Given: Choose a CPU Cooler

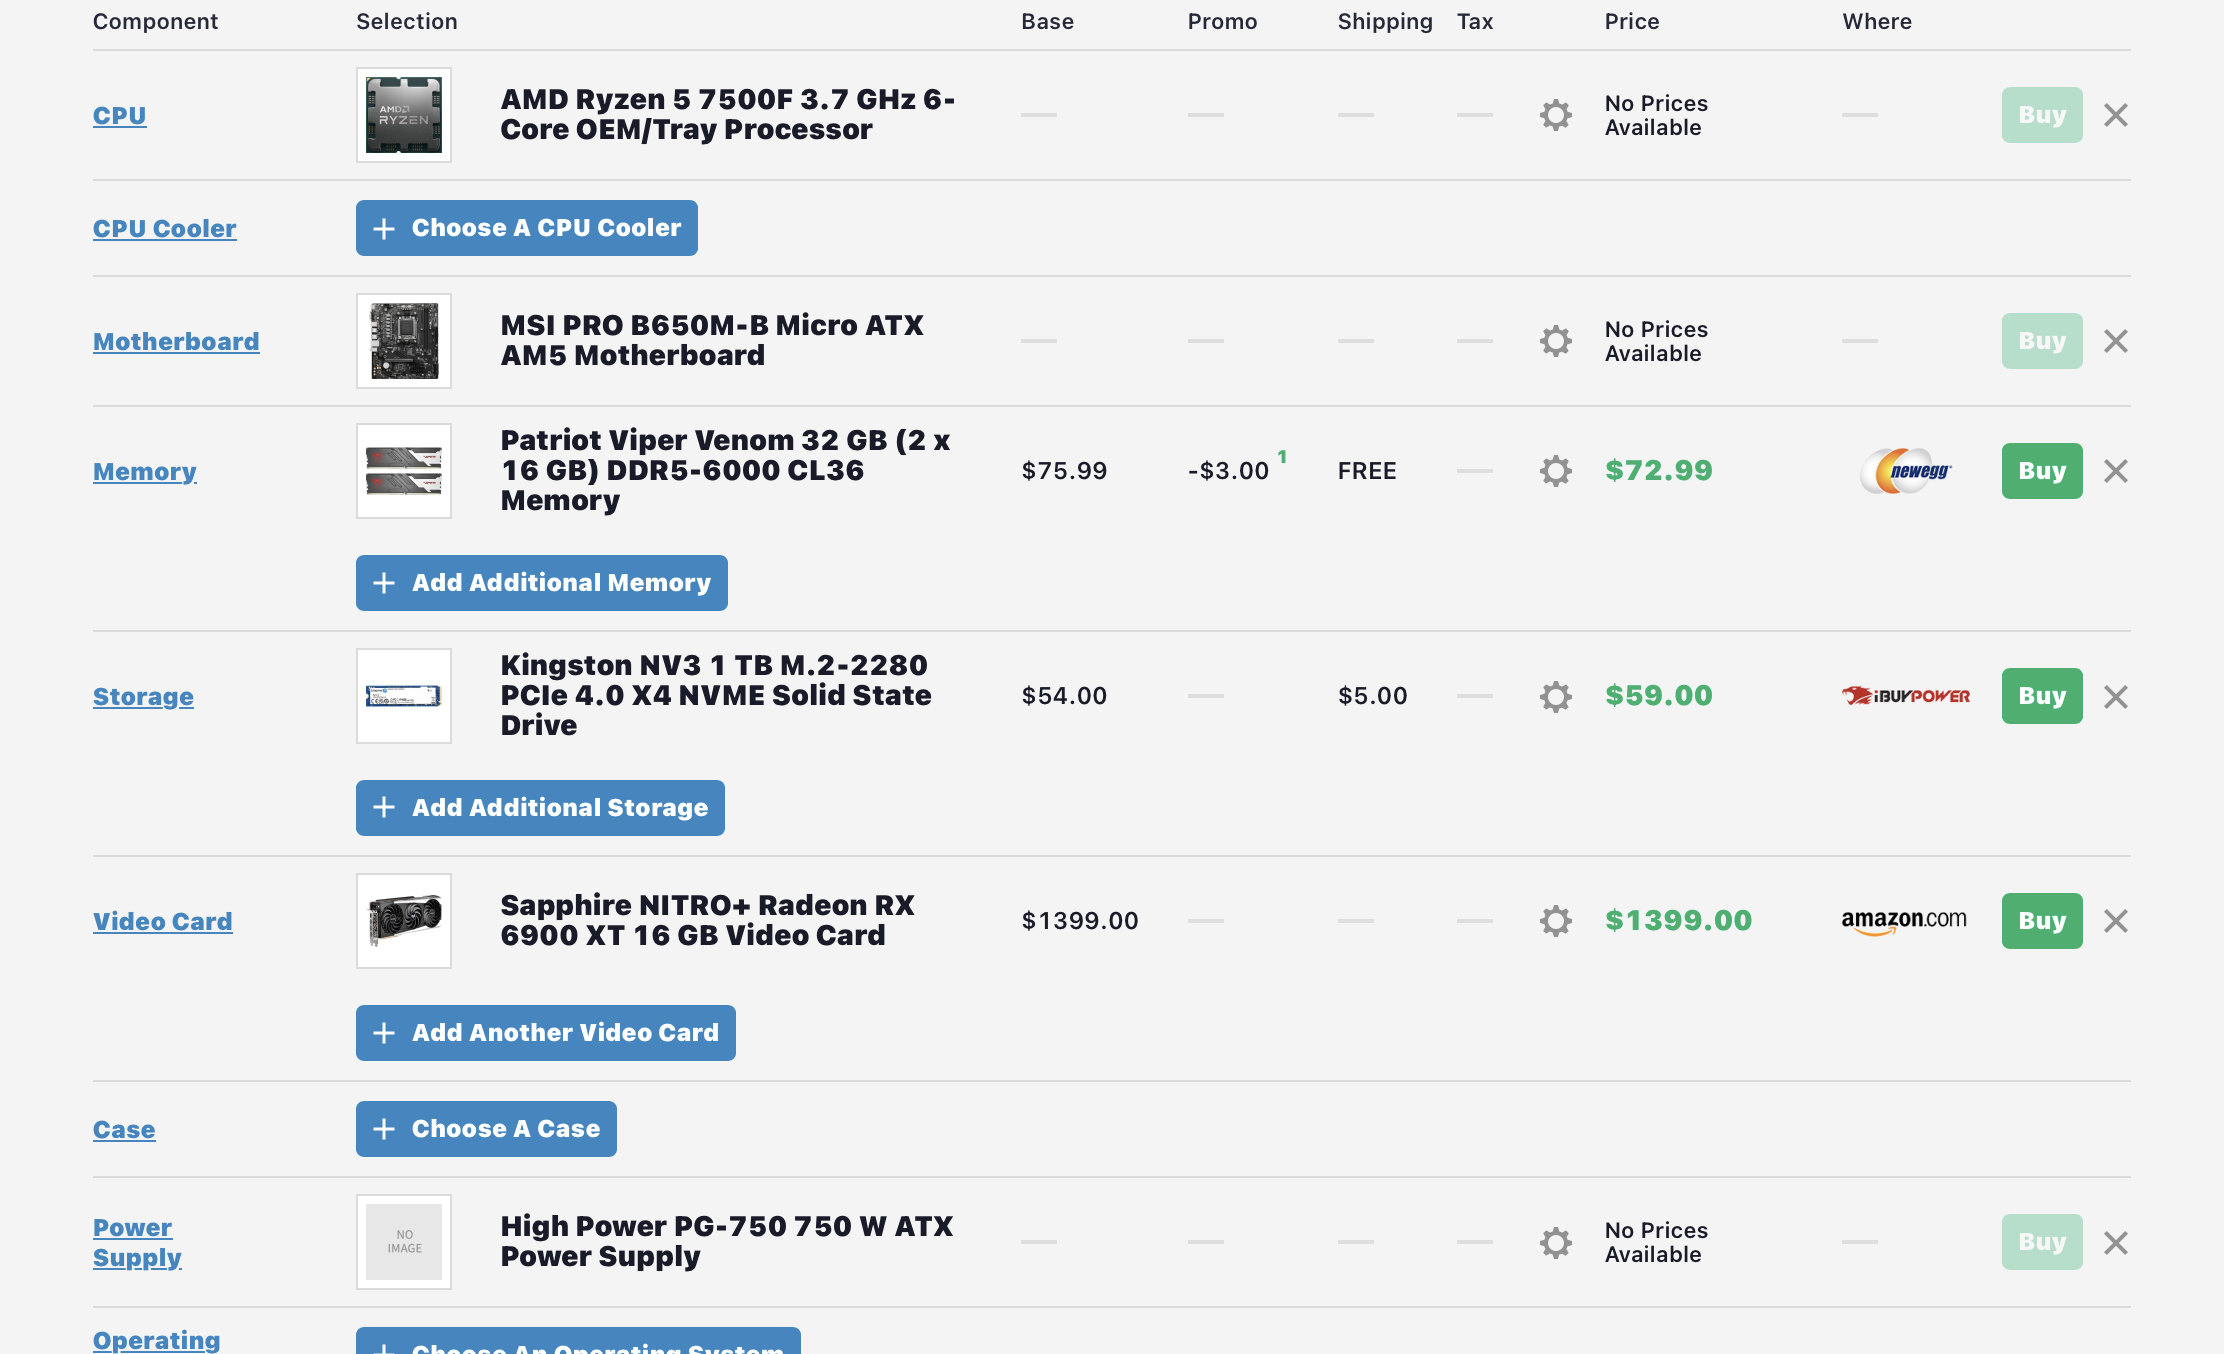Looking at the screenshot, I should coord(526,228).
